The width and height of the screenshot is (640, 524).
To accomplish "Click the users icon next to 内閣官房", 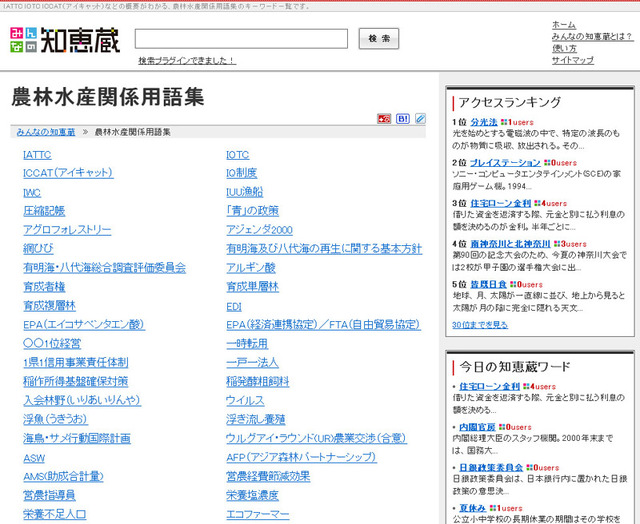I will tap(502, 427).
